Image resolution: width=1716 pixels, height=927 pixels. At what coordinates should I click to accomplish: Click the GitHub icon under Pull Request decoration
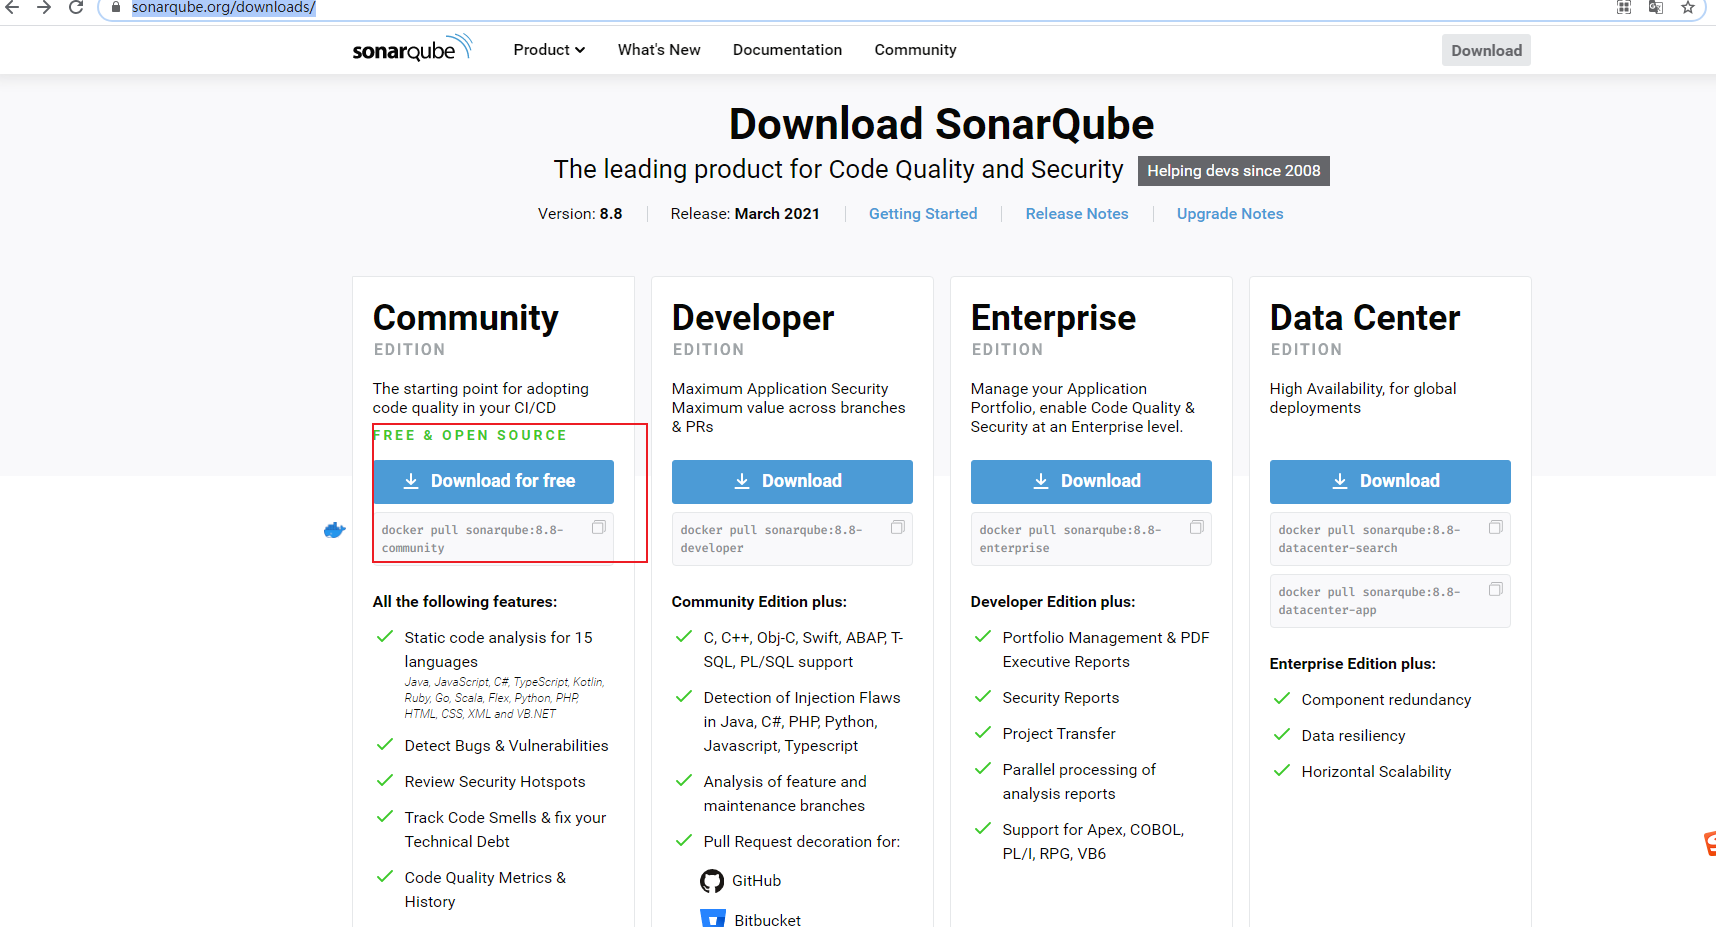pyautogui.click(x=712, y=880)
